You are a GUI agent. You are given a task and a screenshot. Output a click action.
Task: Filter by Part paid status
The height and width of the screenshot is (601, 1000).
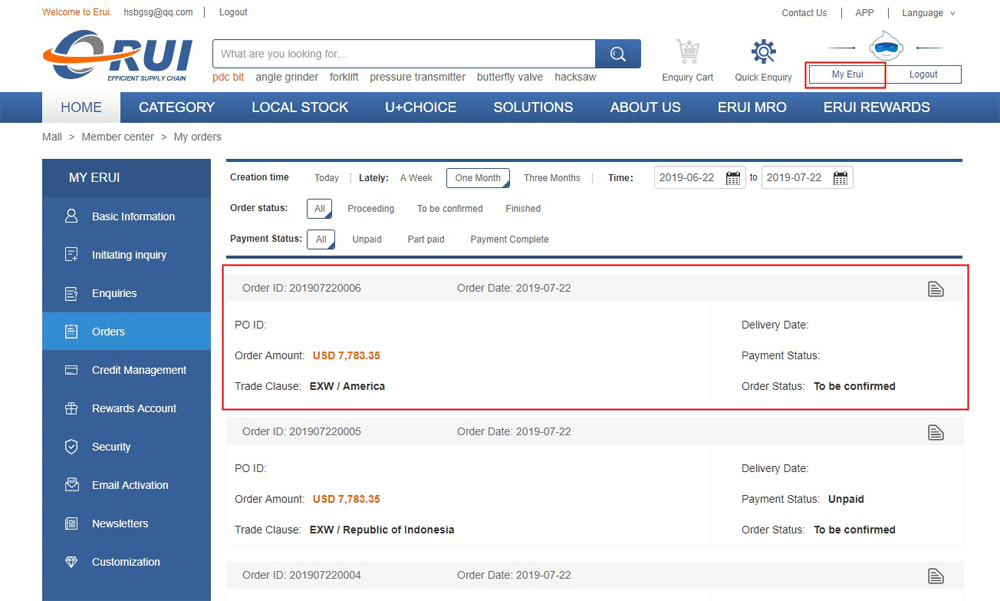426,239
